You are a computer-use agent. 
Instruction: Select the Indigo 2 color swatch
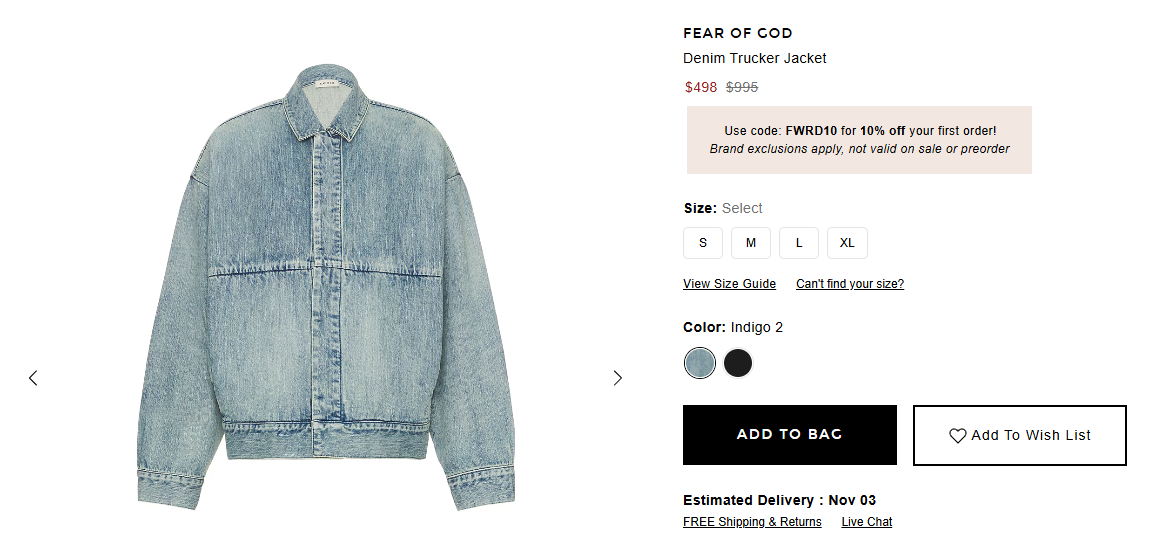700,363
